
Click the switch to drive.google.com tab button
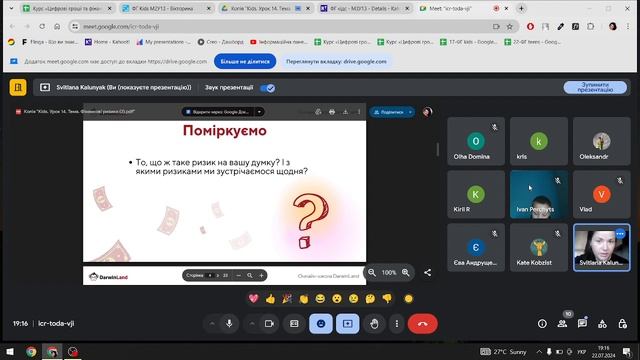336,61
